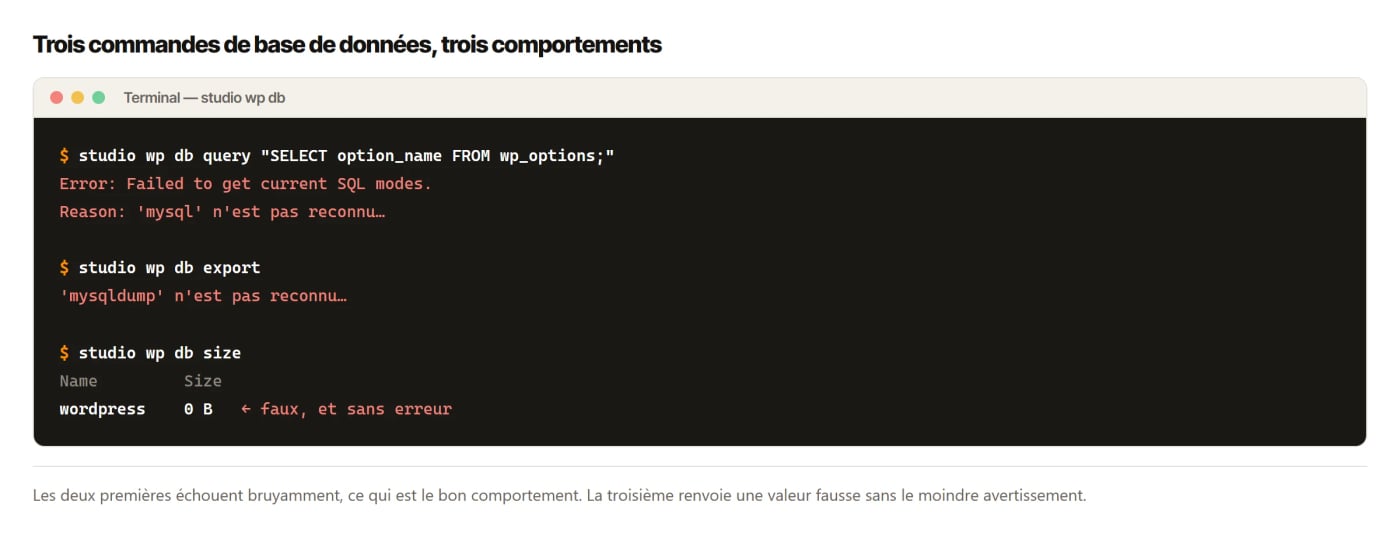Click the orange prompt before db export command
Image resolution: width=1400 pixels, height=537 pixels.
coord(64,268)
